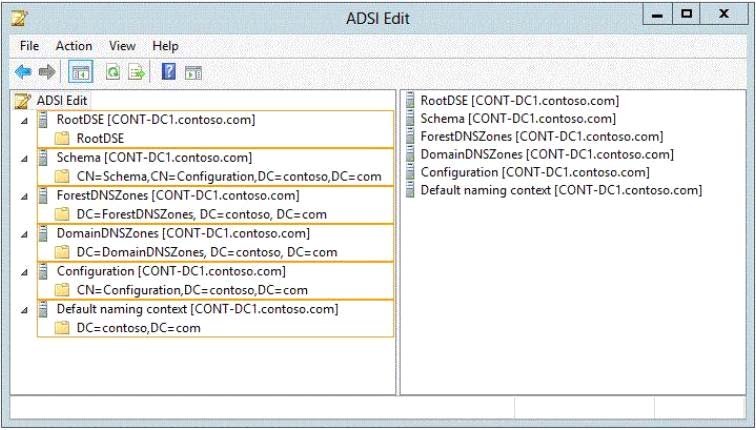Open the Action menu
This screenshot has width=756, height=430.
(x=74, y=46)
